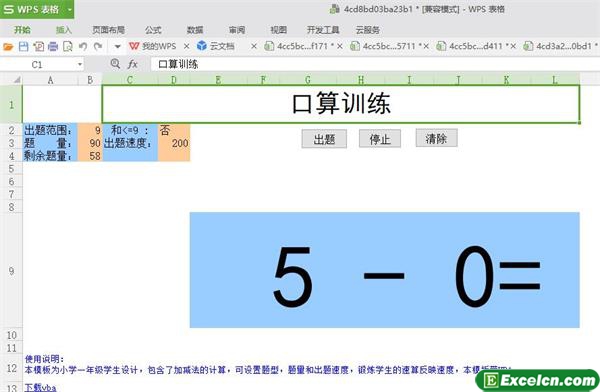This screenshot has width=600, height=392.
Task: Expand the quick access toolbar dropdown arrow
Action: [x=117, y=47]
